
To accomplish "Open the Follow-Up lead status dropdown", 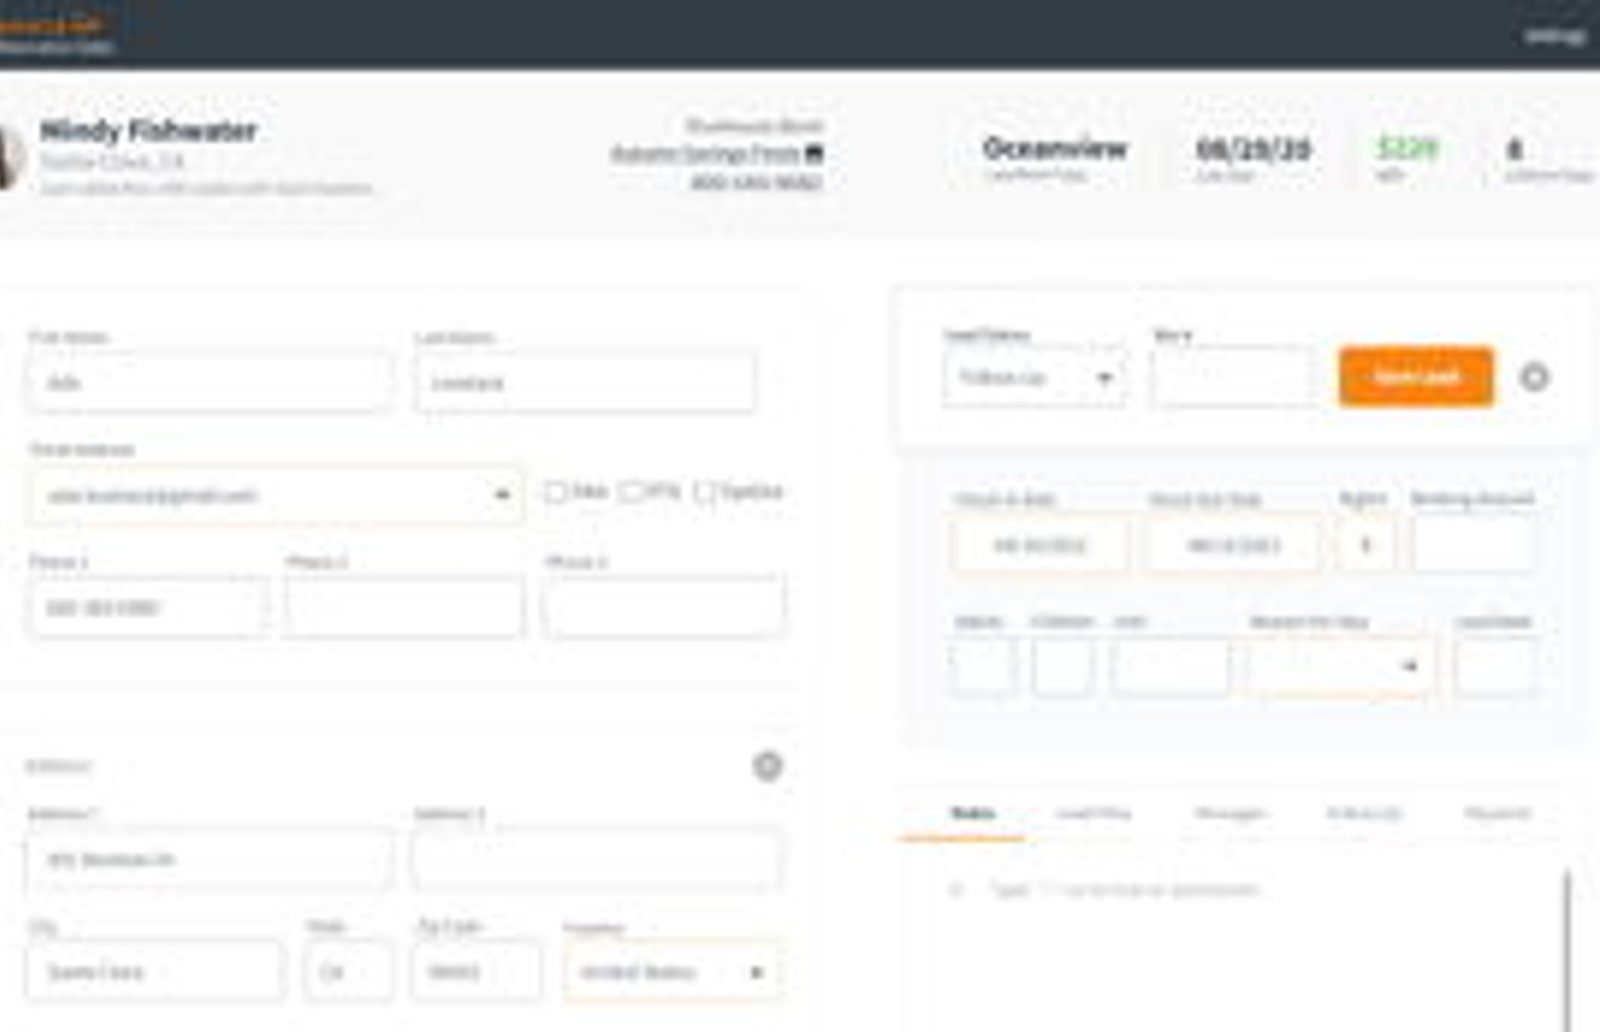I will click(x=1035, y=378).
